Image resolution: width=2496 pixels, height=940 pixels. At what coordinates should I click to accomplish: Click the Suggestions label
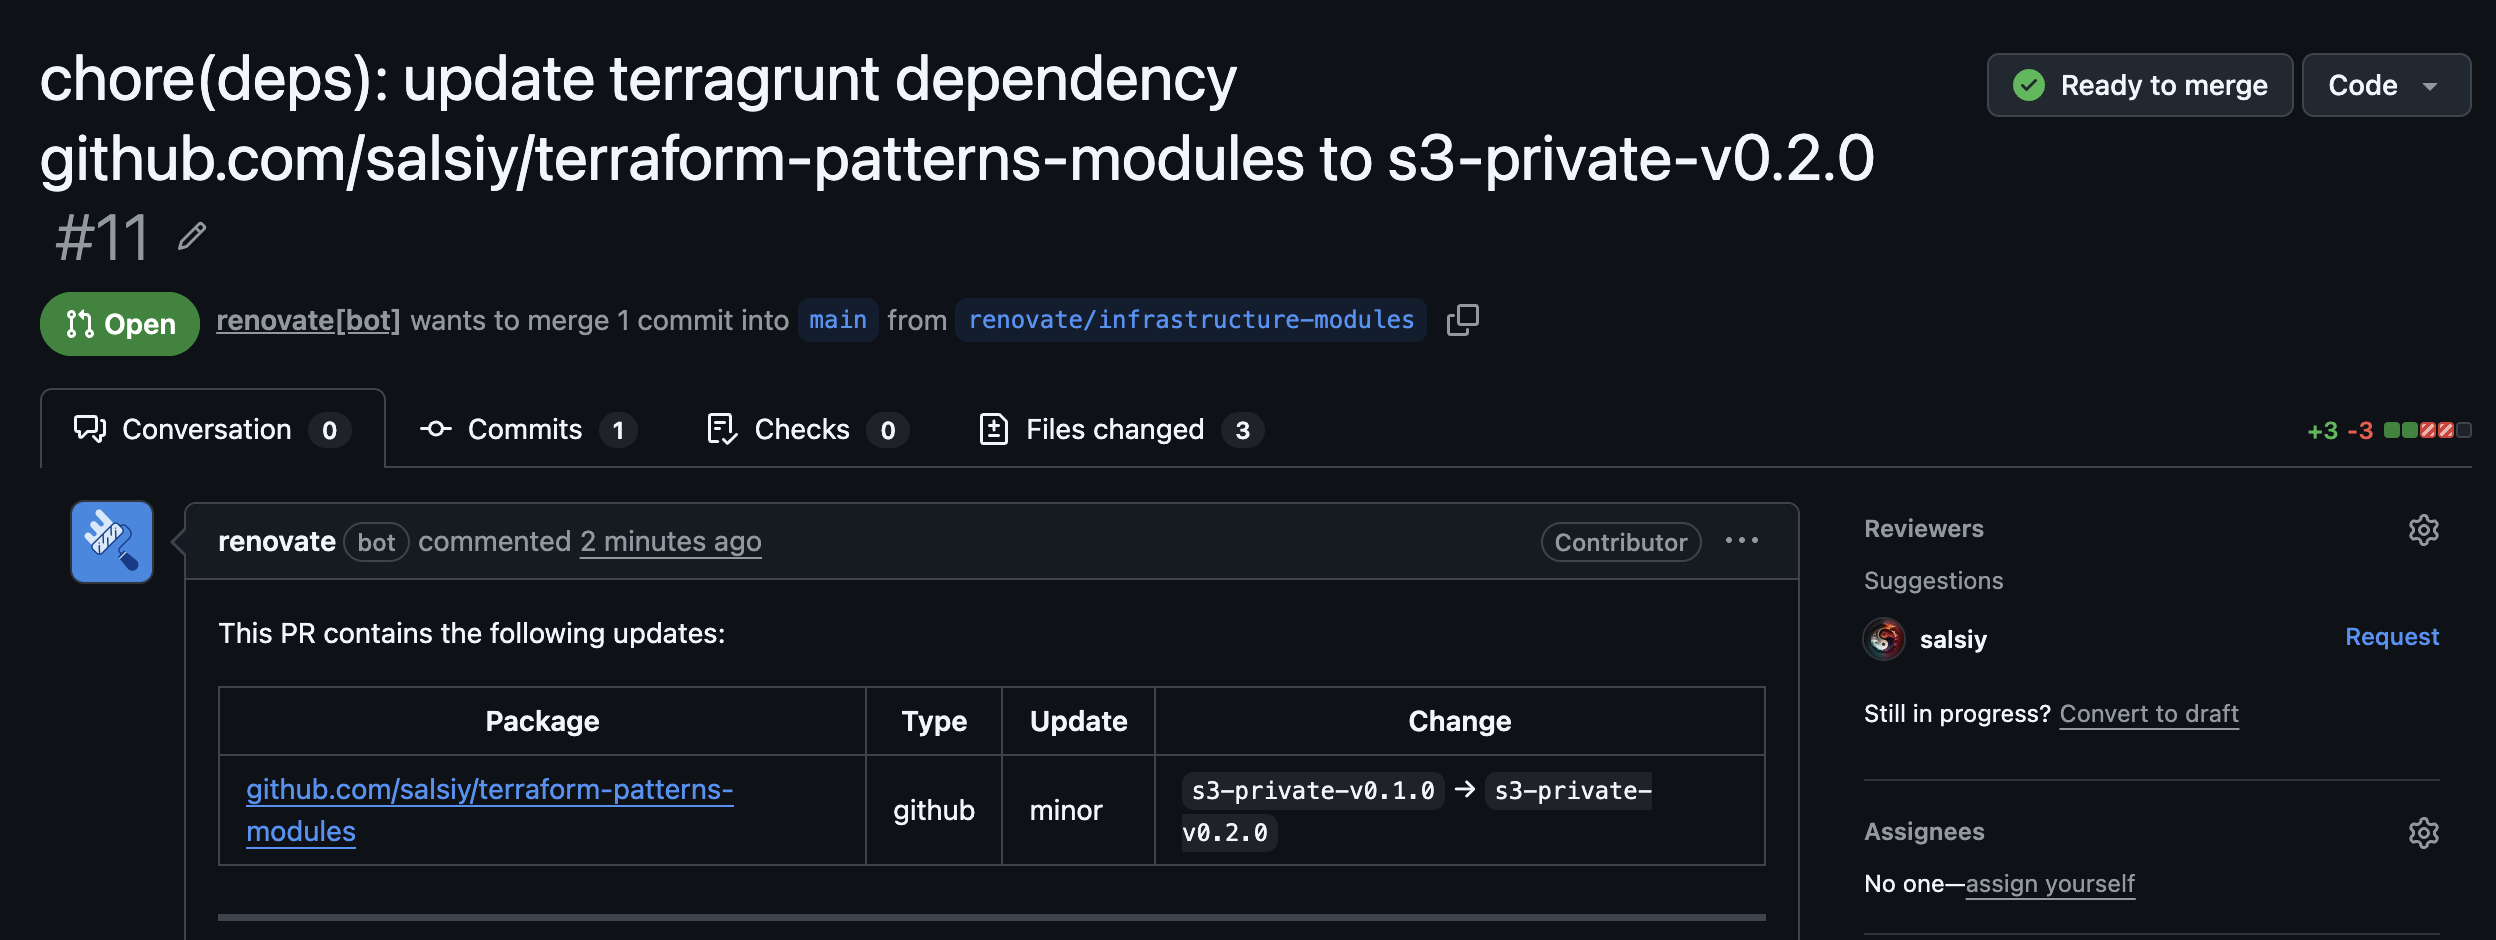[1934, 581]
